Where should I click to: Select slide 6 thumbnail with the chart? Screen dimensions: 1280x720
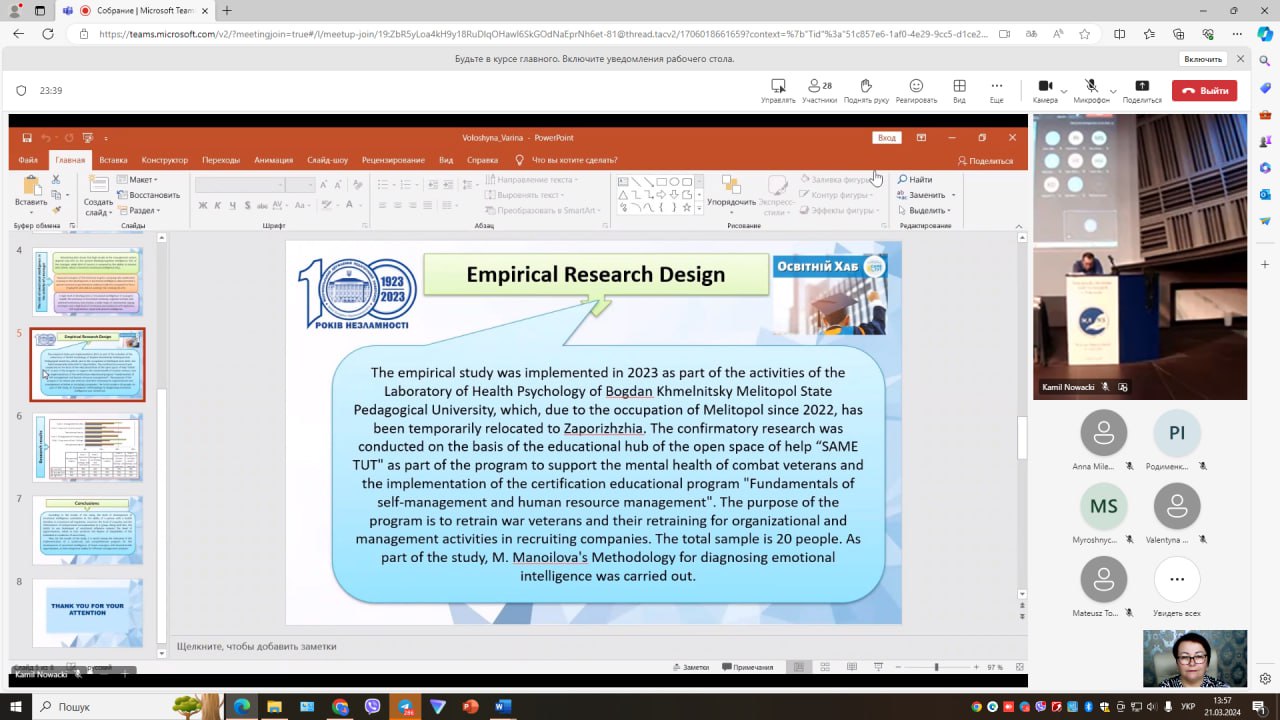click(x=88, y=447)
